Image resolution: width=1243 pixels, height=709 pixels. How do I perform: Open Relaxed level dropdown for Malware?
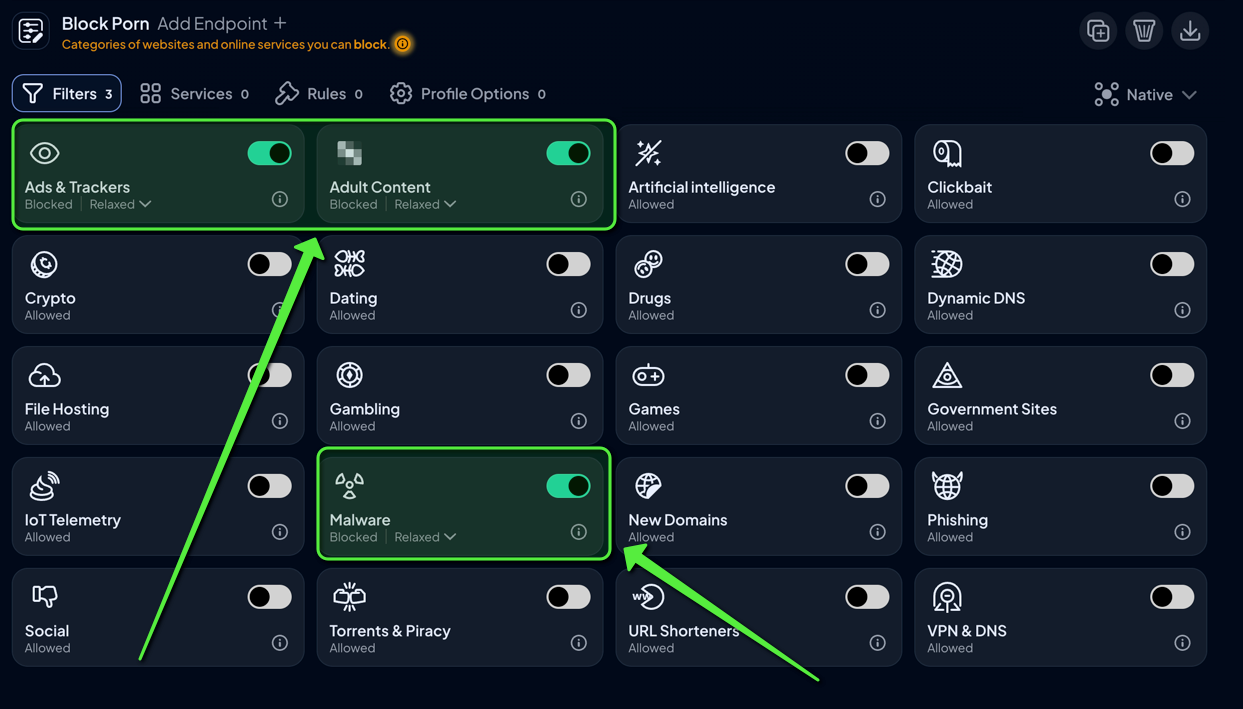coord(425,537)
